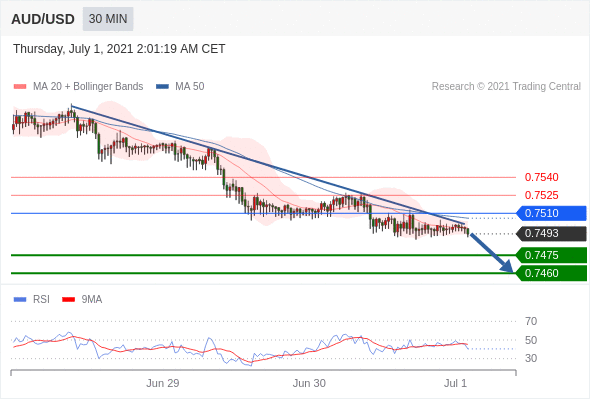Viewport: 590px width, 400px height.
Task: Select the green 0.7460 target tag
Action: coord(551,273)
